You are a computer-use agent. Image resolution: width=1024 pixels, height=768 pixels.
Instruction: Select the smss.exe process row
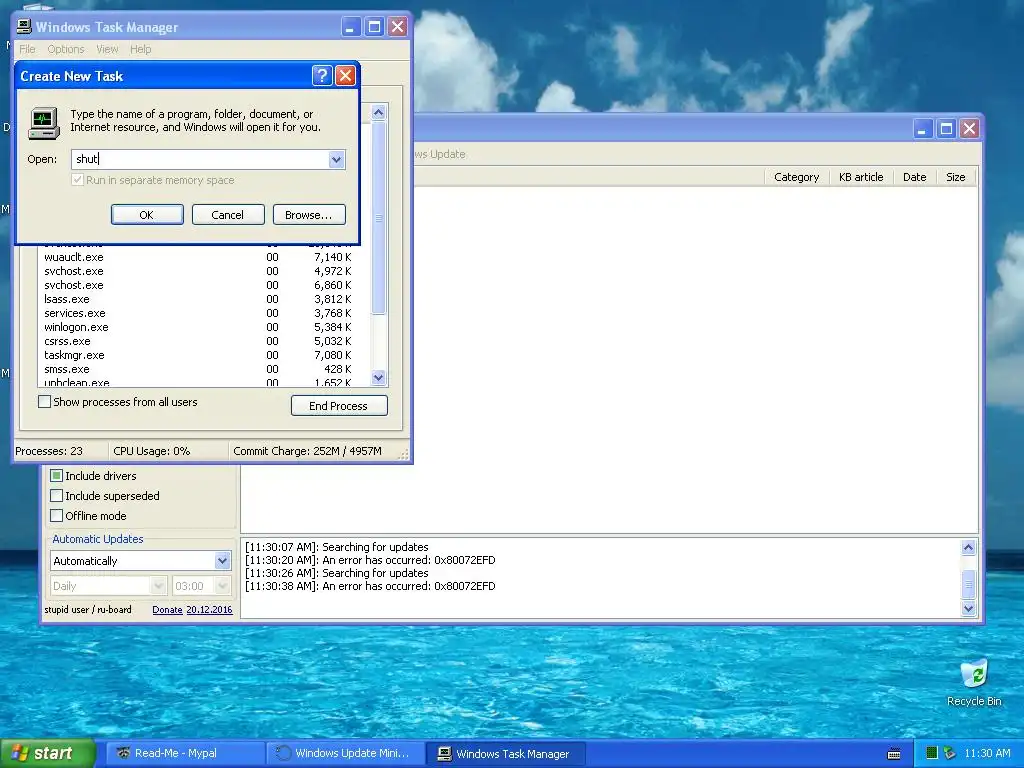(x=204, y=369)
